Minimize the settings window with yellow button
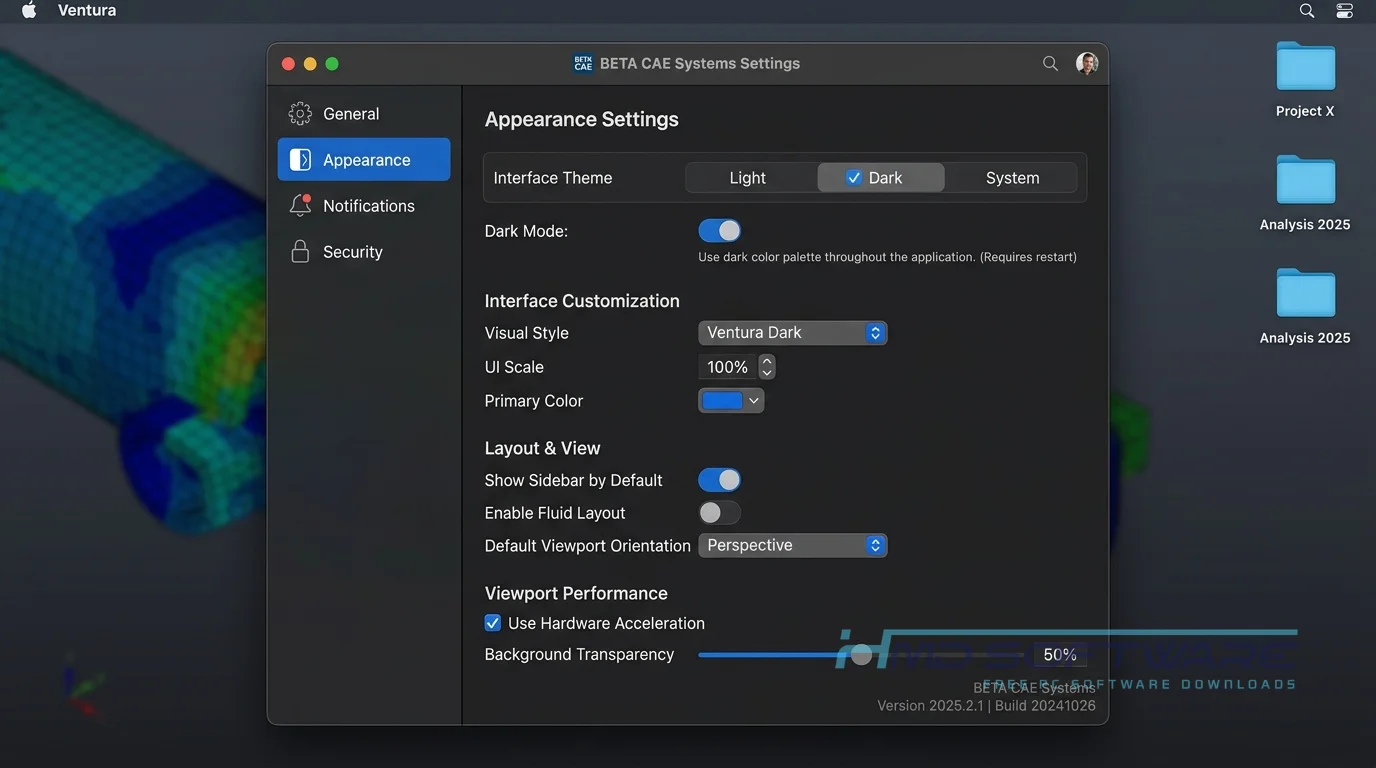The width and height of the screenshot is (1376, 768). tap(310, 64)
